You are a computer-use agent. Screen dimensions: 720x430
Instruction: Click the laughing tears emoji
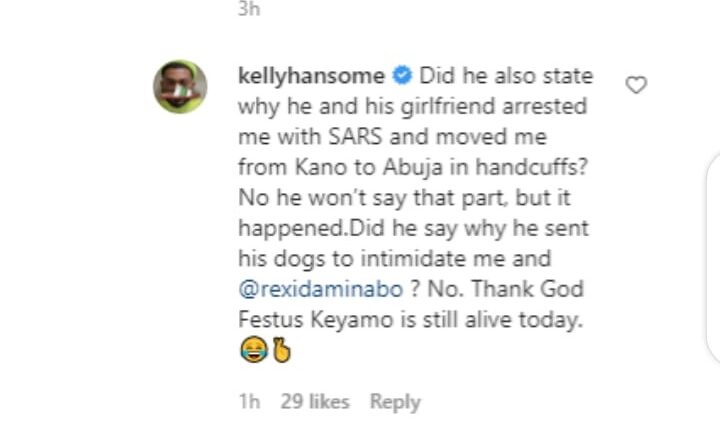point(252,352)
